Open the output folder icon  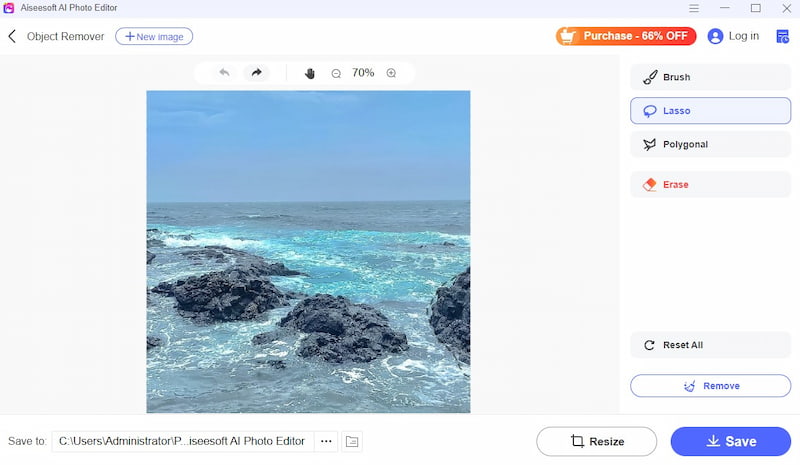coord(352,441)
